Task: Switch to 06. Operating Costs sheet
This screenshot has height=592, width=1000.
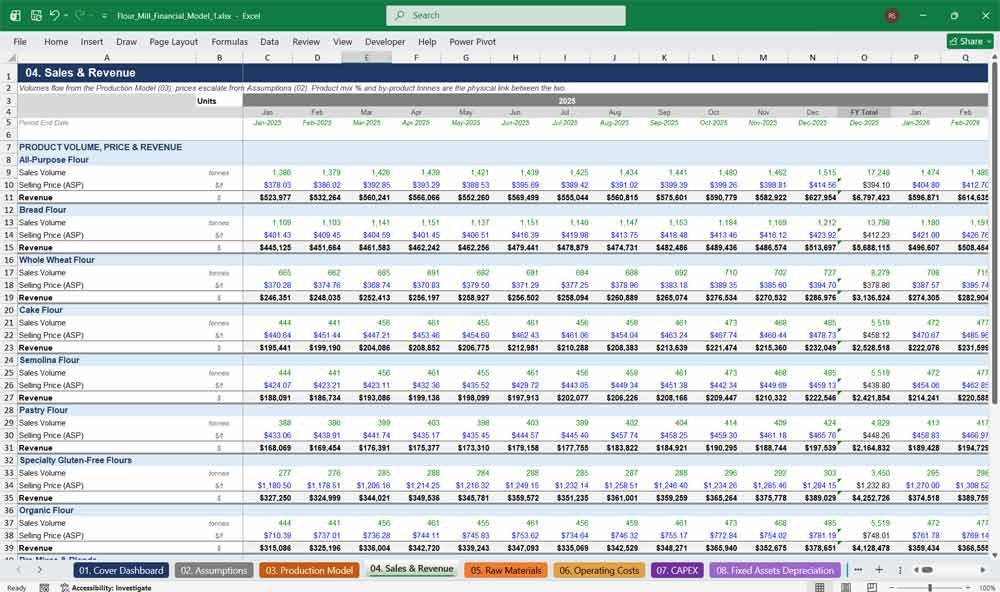Action: pos(599,570)
